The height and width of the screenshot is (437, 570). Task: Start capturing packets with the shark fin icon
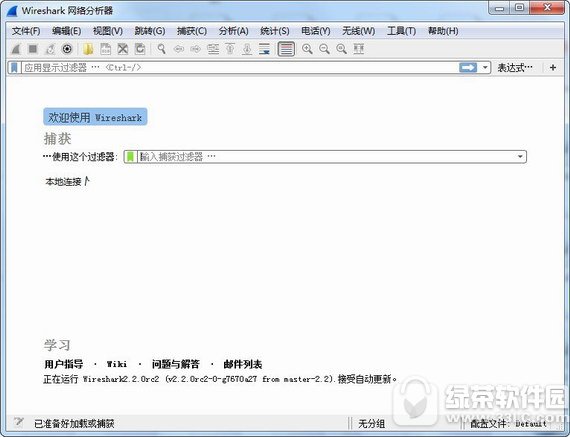tap(15, 49)
